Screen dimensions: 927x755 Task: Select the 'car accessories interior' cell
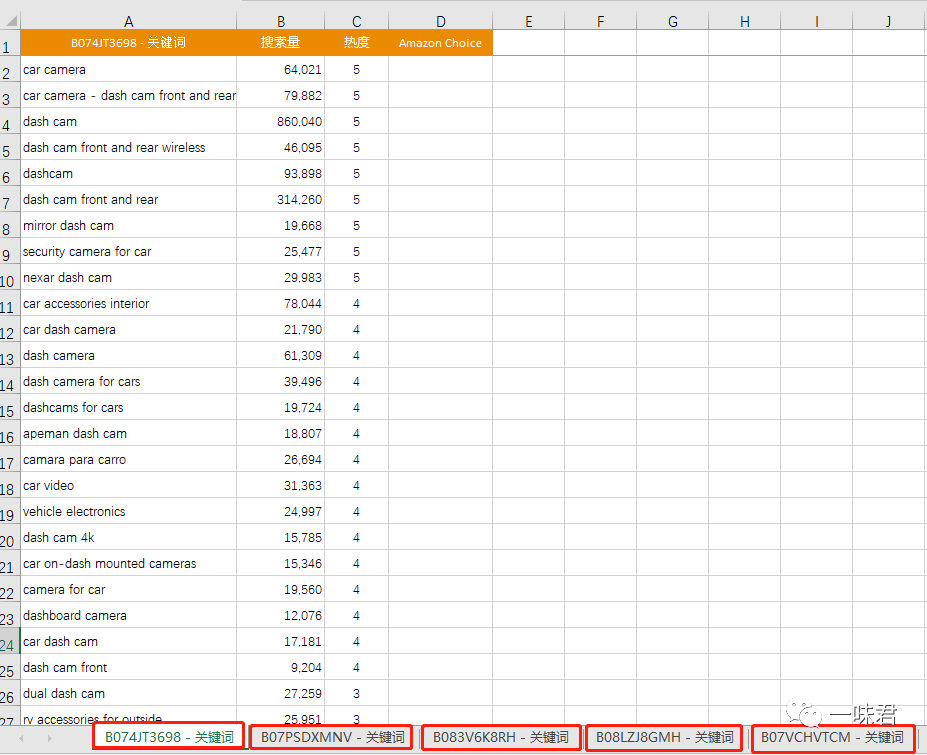click(128, 303)
